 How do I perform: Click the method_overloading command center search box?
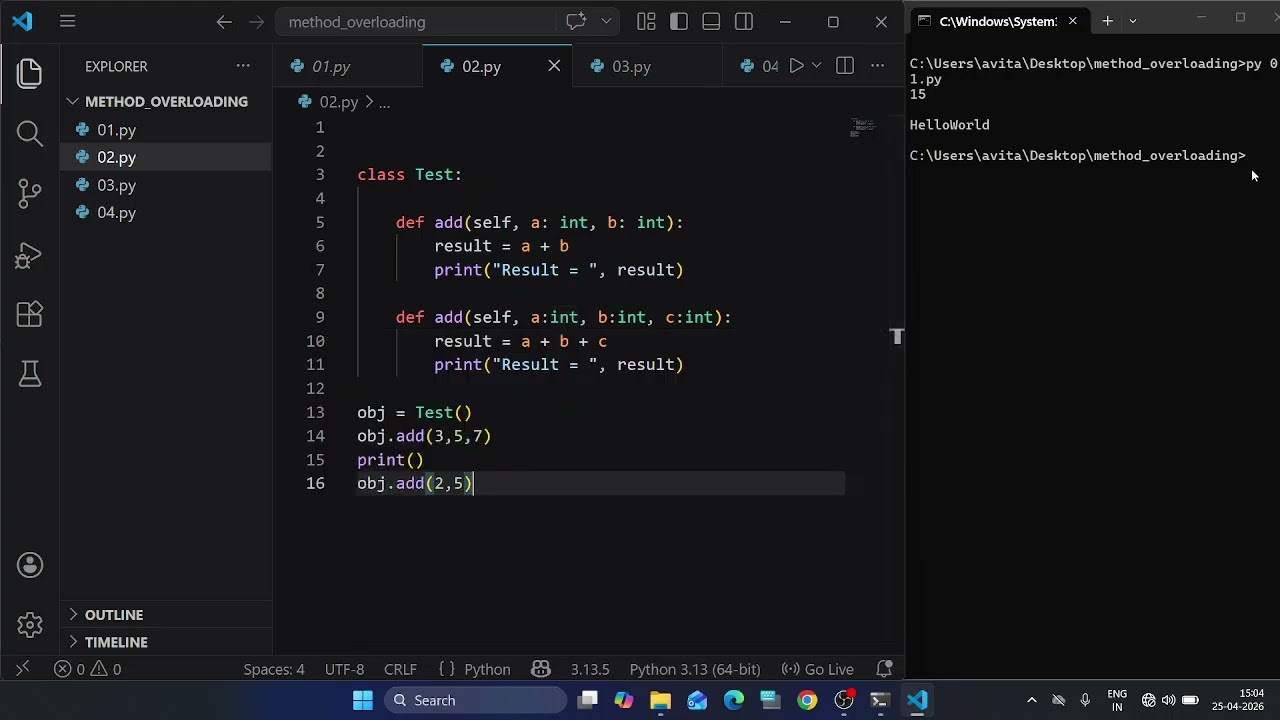pos(417,21)
